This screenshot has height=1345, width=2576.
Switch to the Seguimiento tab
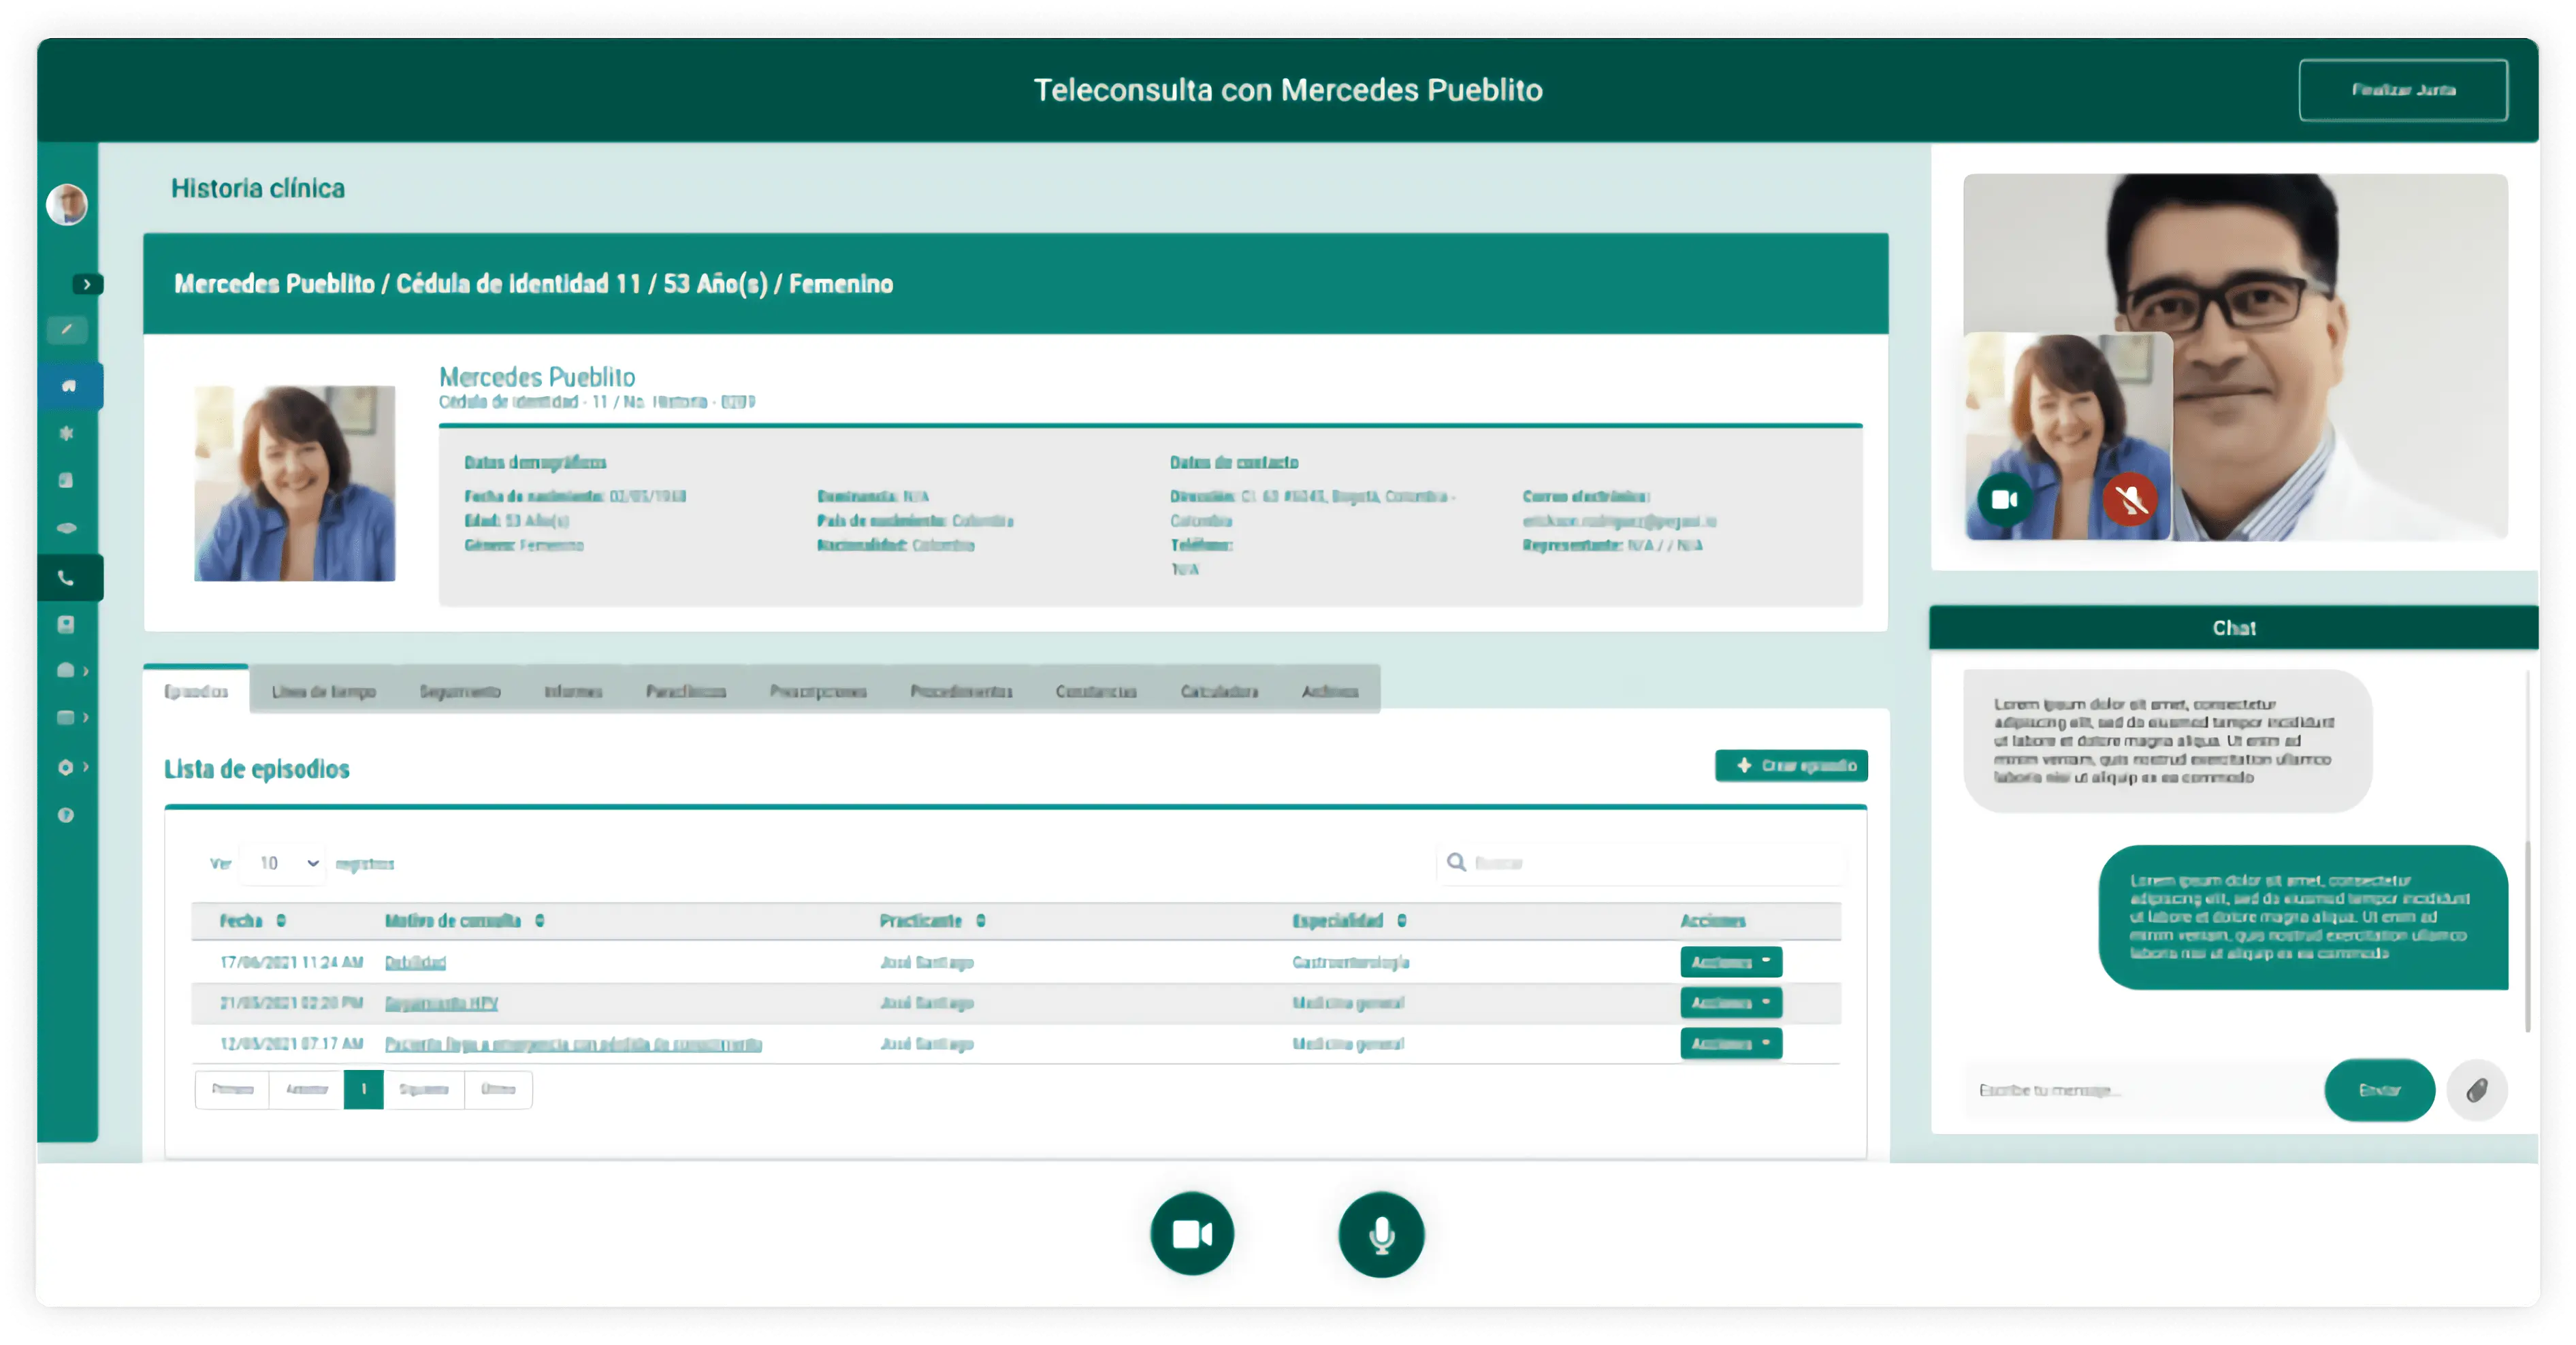[x=460, y=691]
